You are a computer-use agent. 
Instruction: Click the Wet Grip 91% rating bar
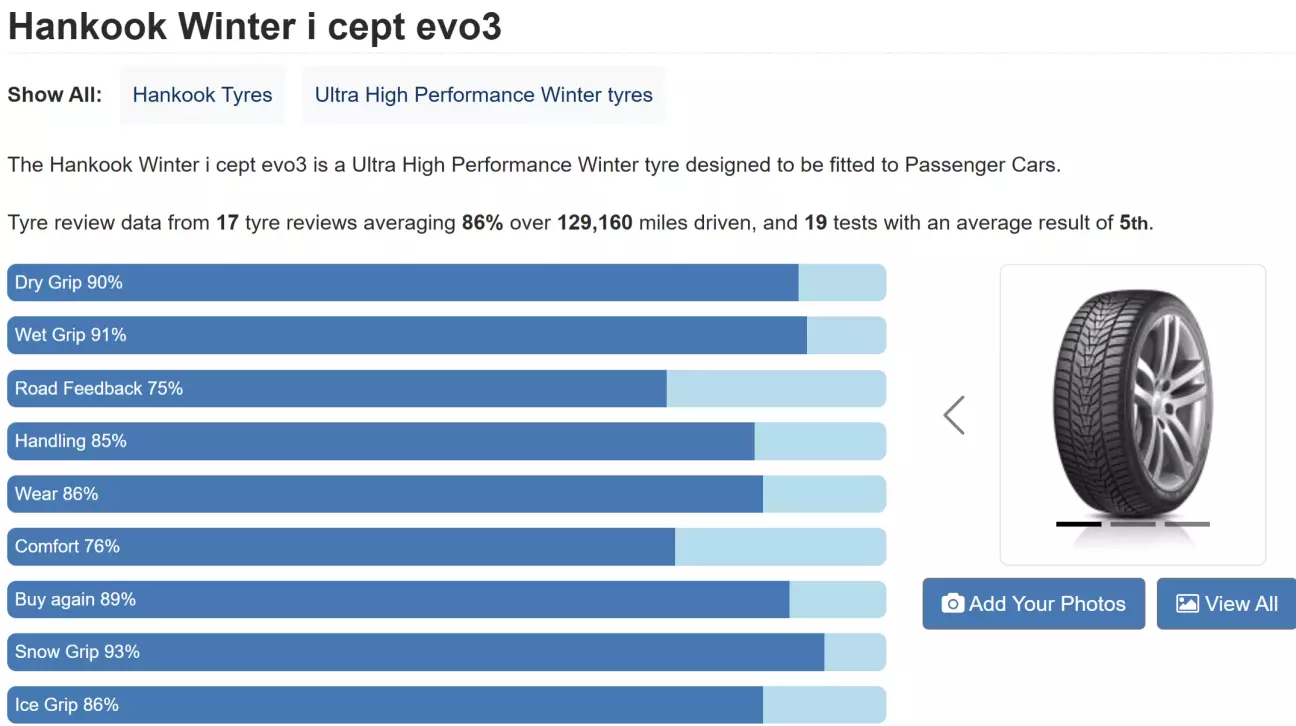pos(446,335)
